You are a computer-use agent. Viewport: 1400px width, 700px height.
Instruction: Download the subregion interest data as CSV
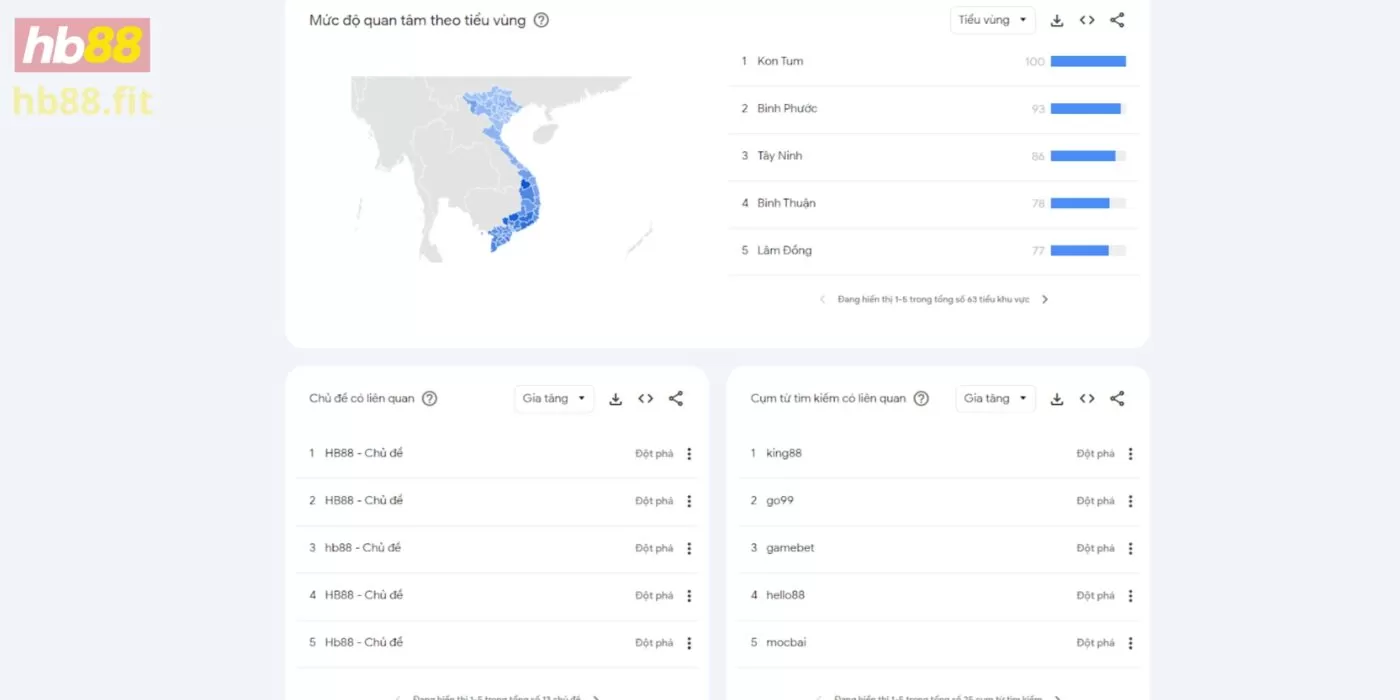[1057, 20]
